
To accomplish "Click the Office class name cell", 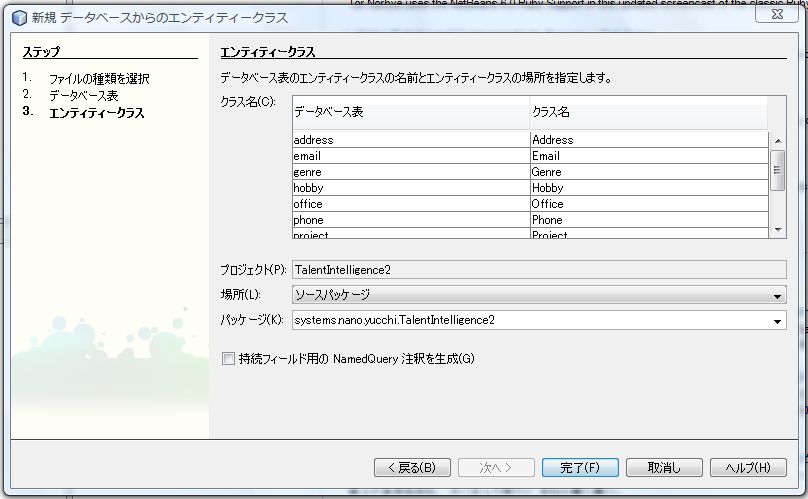I will pyautogui.click(x=648, y=204).
